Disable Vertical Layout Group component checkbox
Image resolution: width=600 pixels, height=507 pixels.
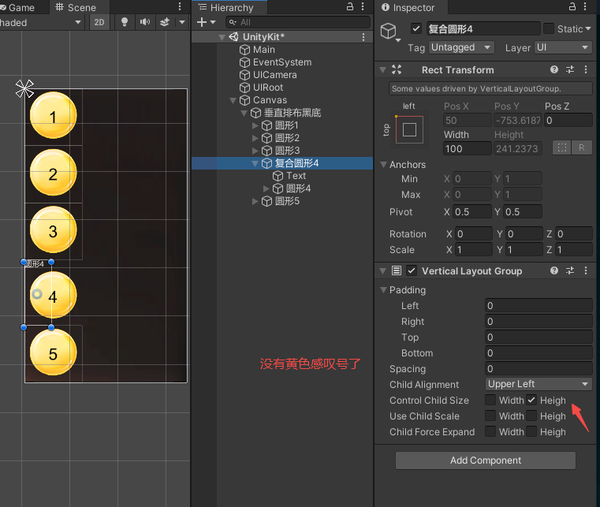[411, 271]
